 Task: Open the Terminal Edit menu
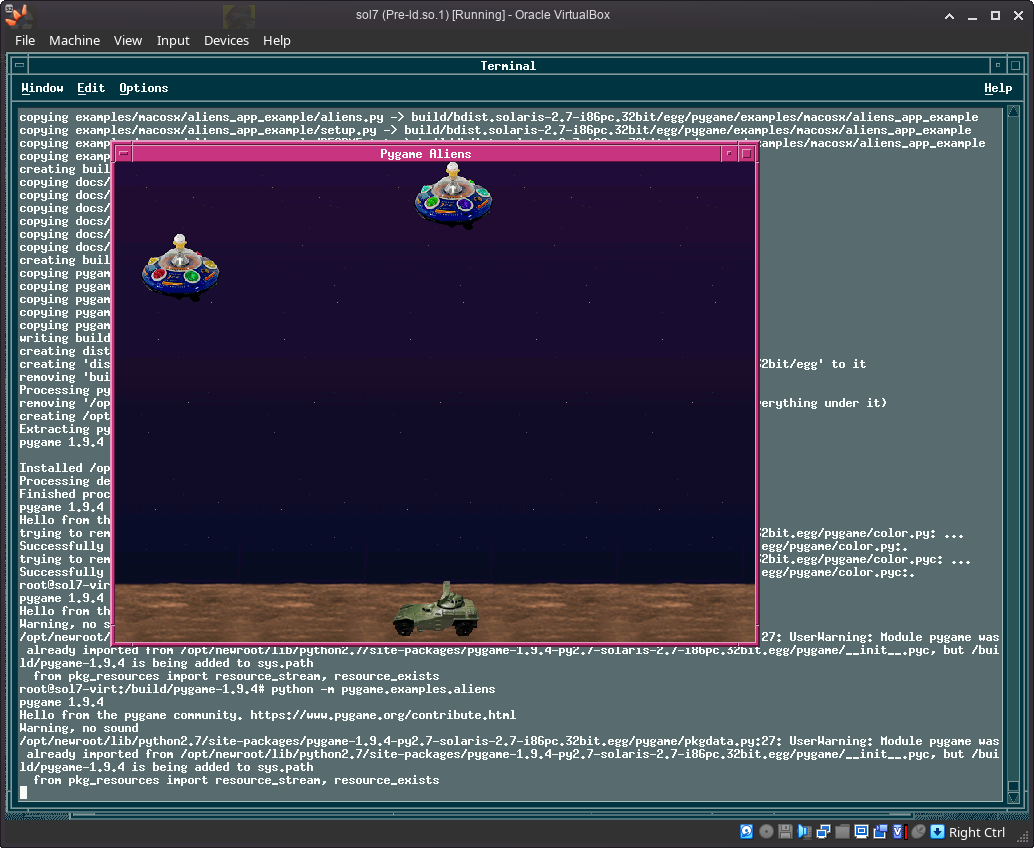pyautogui.click(x=91, y=88)
